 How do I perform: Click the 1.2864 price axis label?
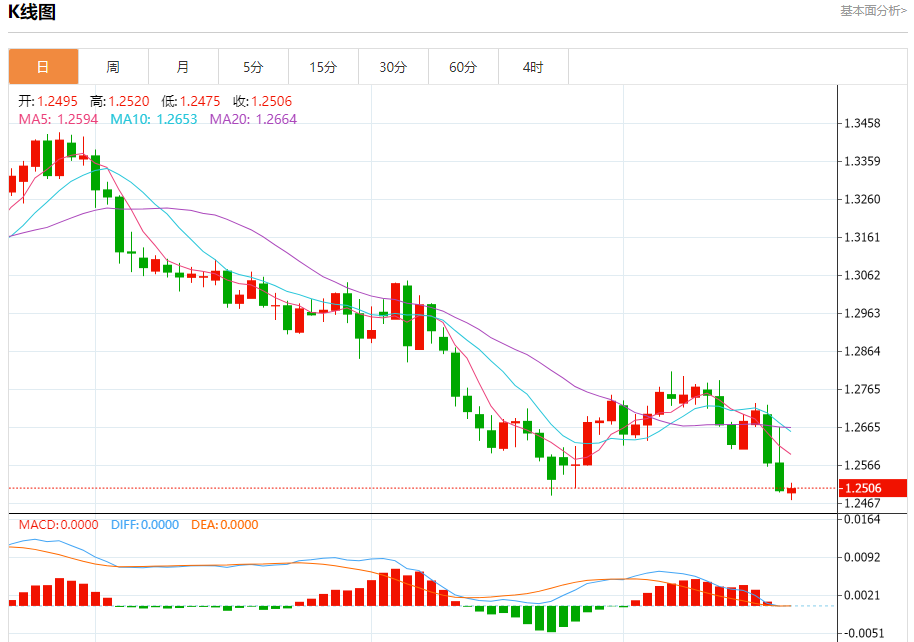(862, 351)
